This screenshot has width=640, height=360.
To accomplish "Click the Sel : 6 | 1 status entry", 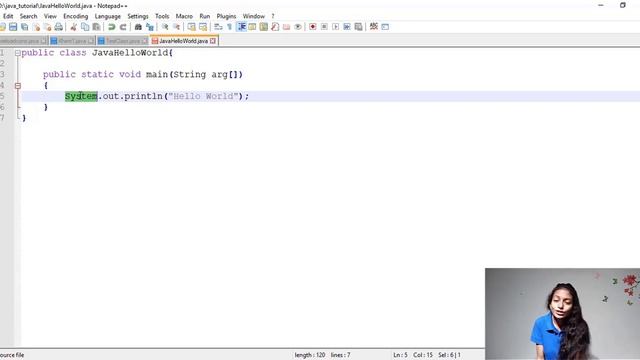I will (x=449, y=355).
